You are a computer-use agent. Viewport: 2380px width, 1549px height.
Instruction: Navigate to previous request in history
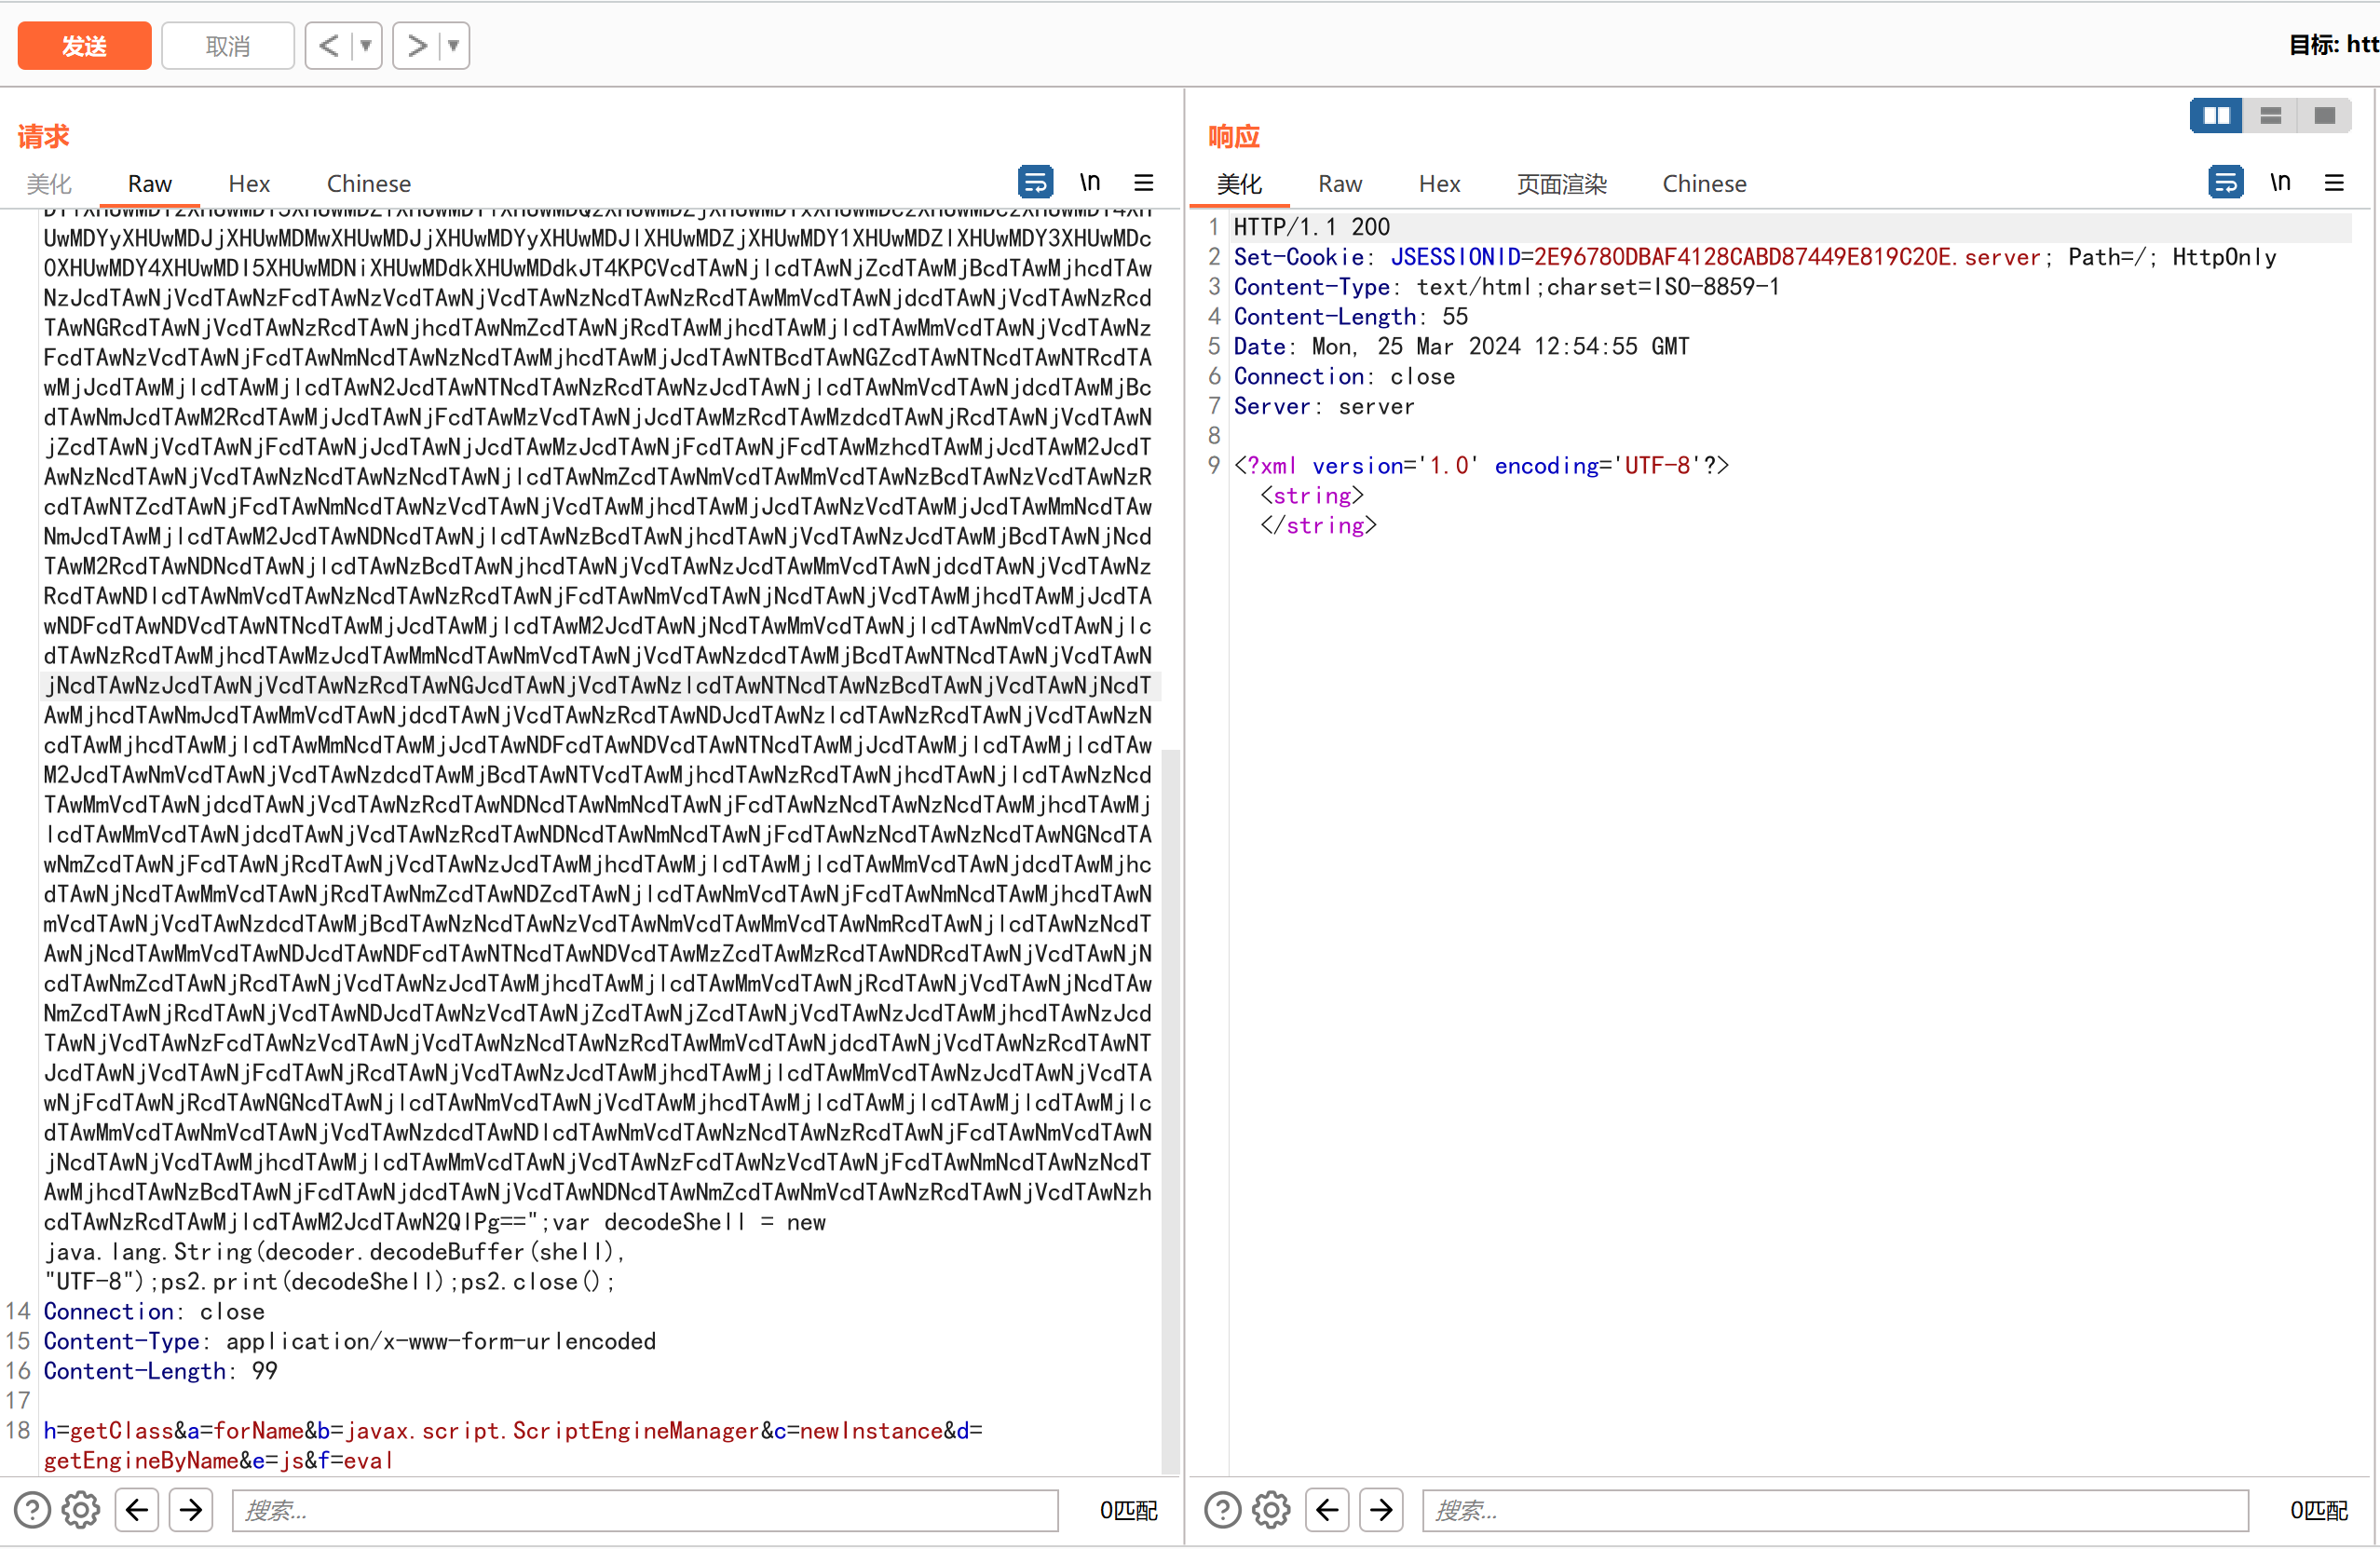tap(329, 46)
